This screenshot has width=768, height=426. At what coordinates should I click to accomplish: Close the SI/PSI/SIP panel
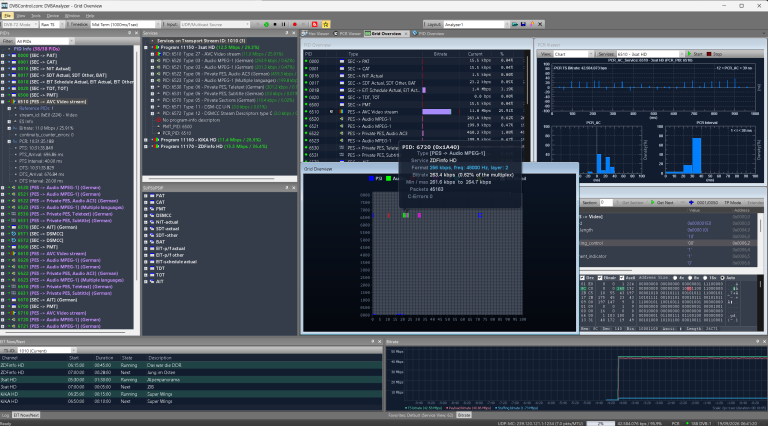tap(294, 188)
